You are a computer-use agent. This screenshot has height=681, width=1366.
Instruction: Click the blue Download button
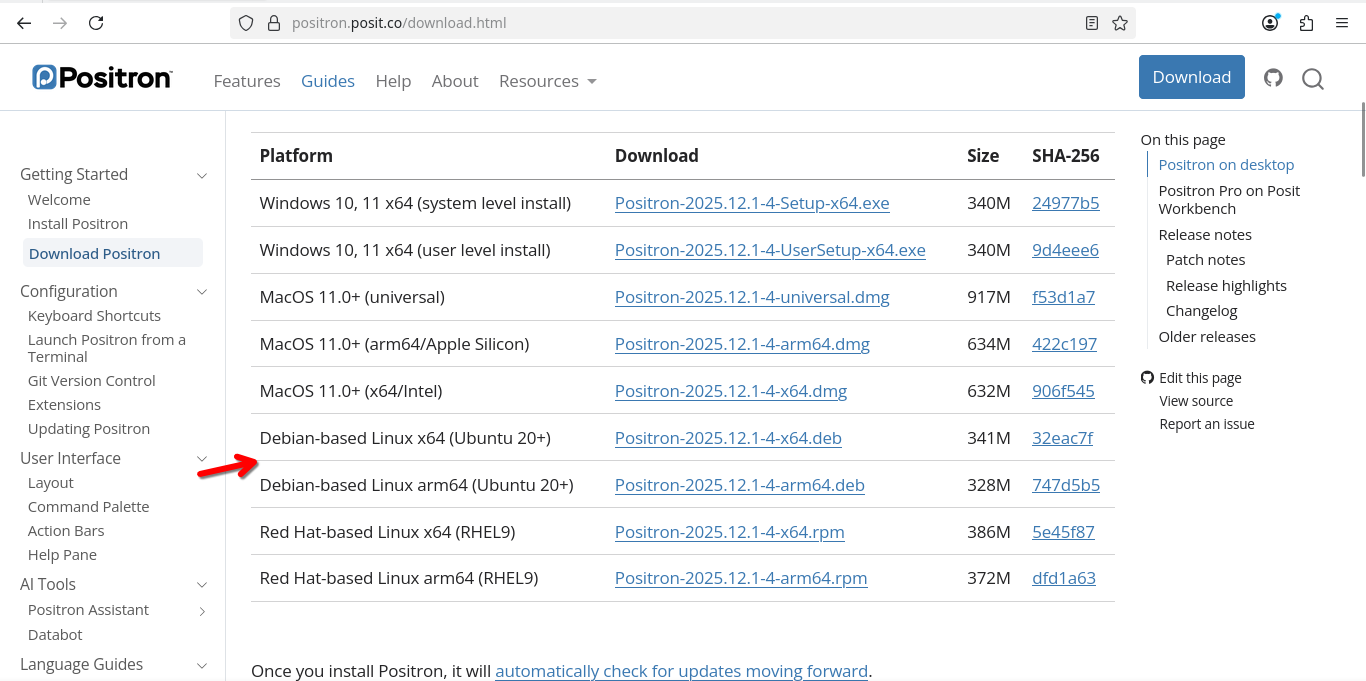pyautogui.click(x=1191, y=77)
